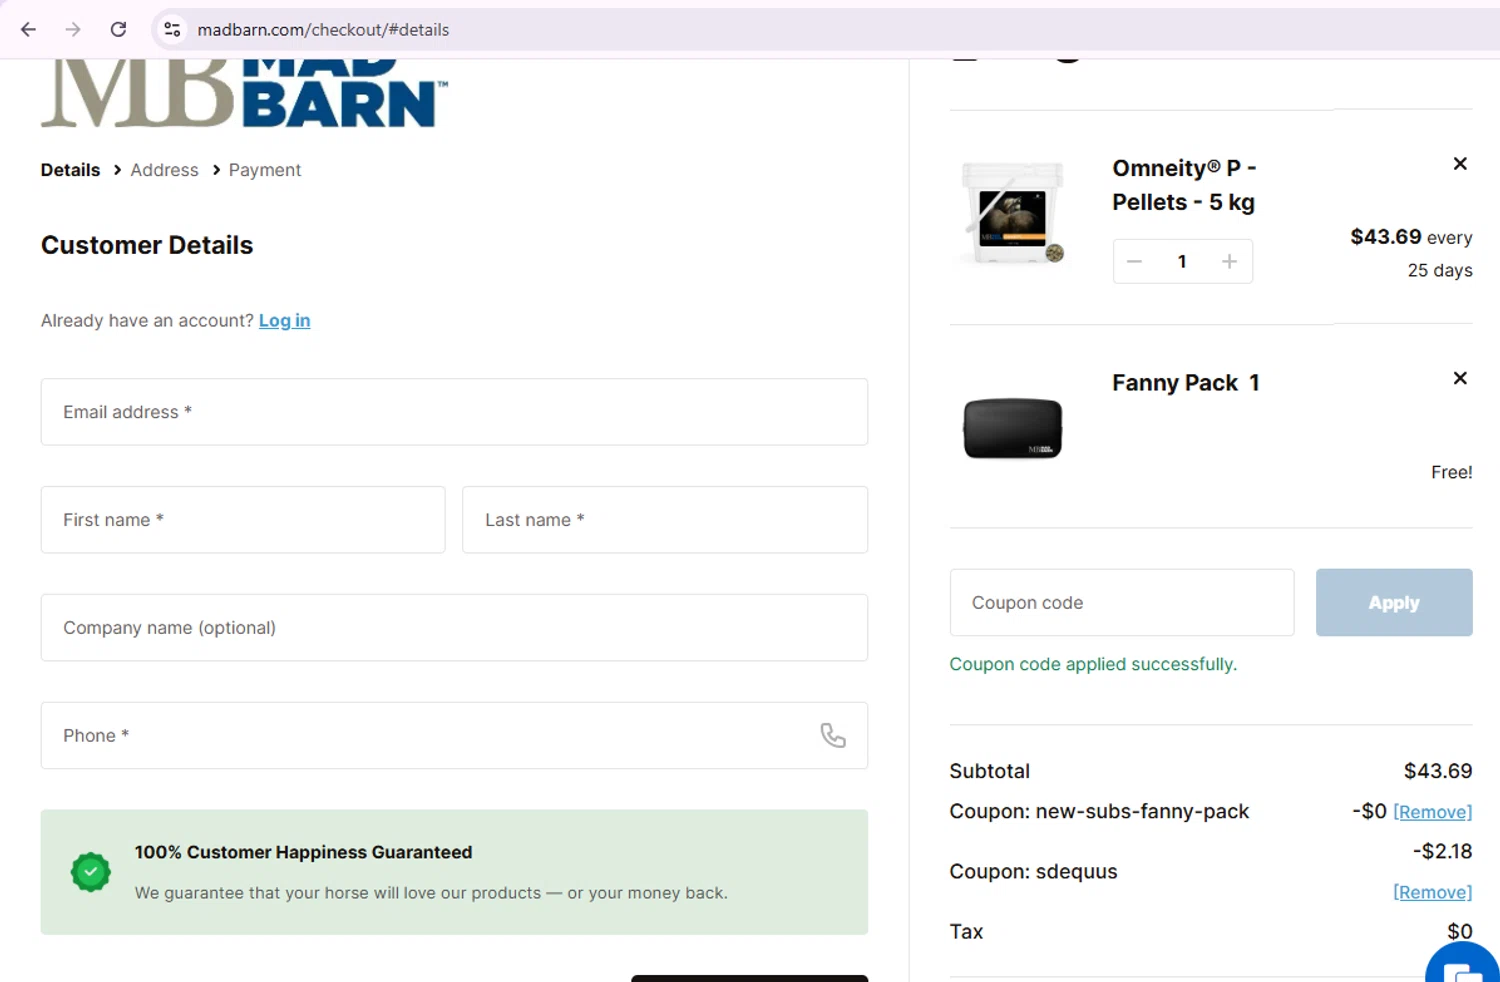Decrease Omneity pellets quantity with minus
Screen dimensions: 1500x982
click(1134, 261)
